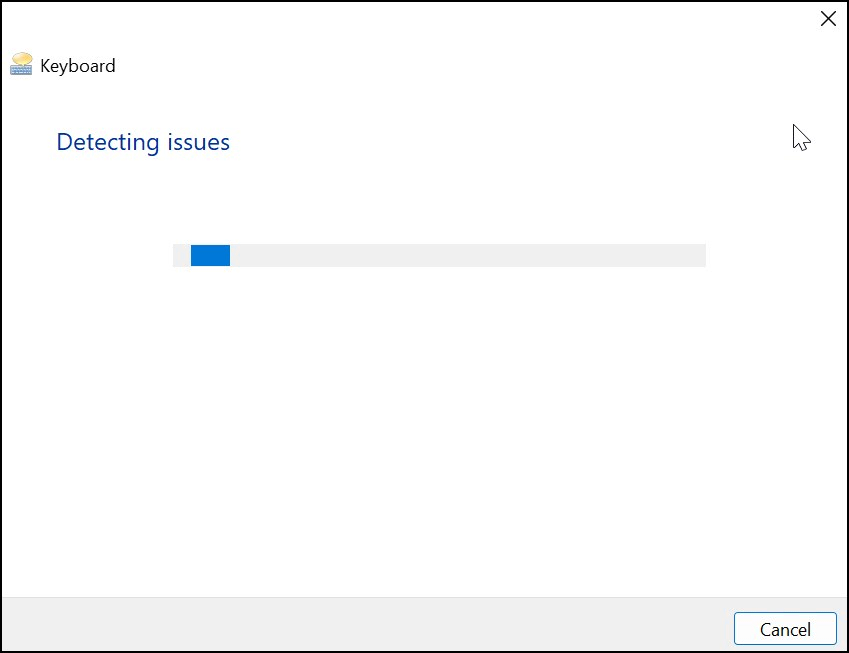Image resolution: width=849 pixels, height=653 pixels.
Task: Select the keyboard glyph in the title area
Action: pyautogui.click(x=20, y=64)
